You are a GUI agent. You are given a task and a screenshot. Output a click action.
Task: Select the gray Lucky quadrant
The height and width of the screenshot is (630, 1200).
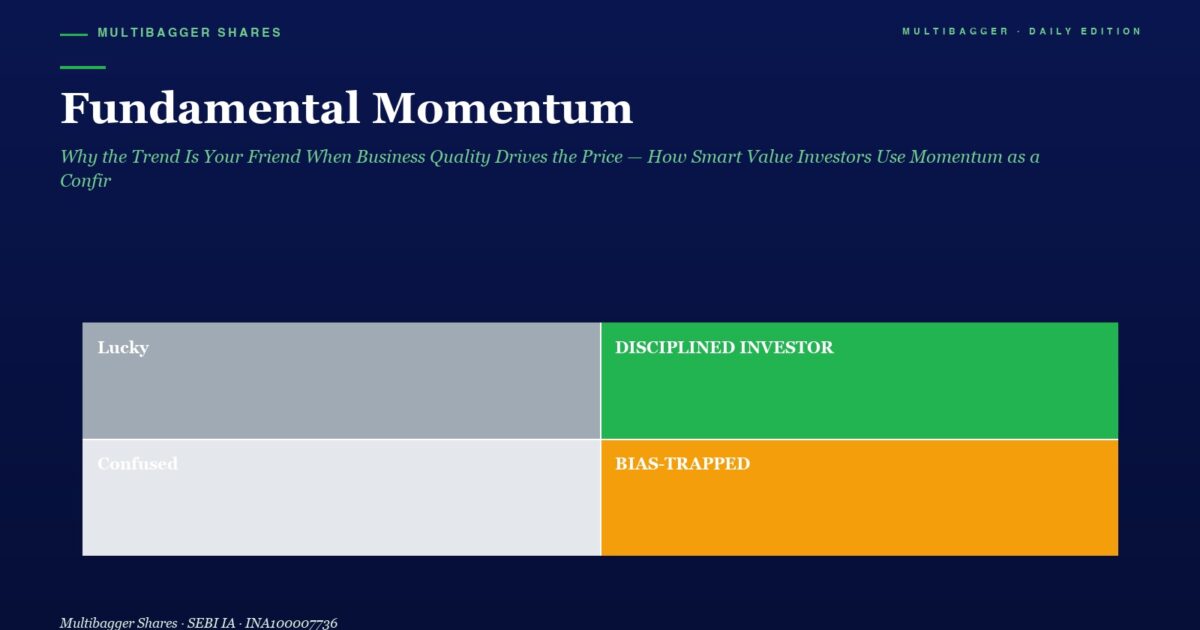[x=341, y=380]
